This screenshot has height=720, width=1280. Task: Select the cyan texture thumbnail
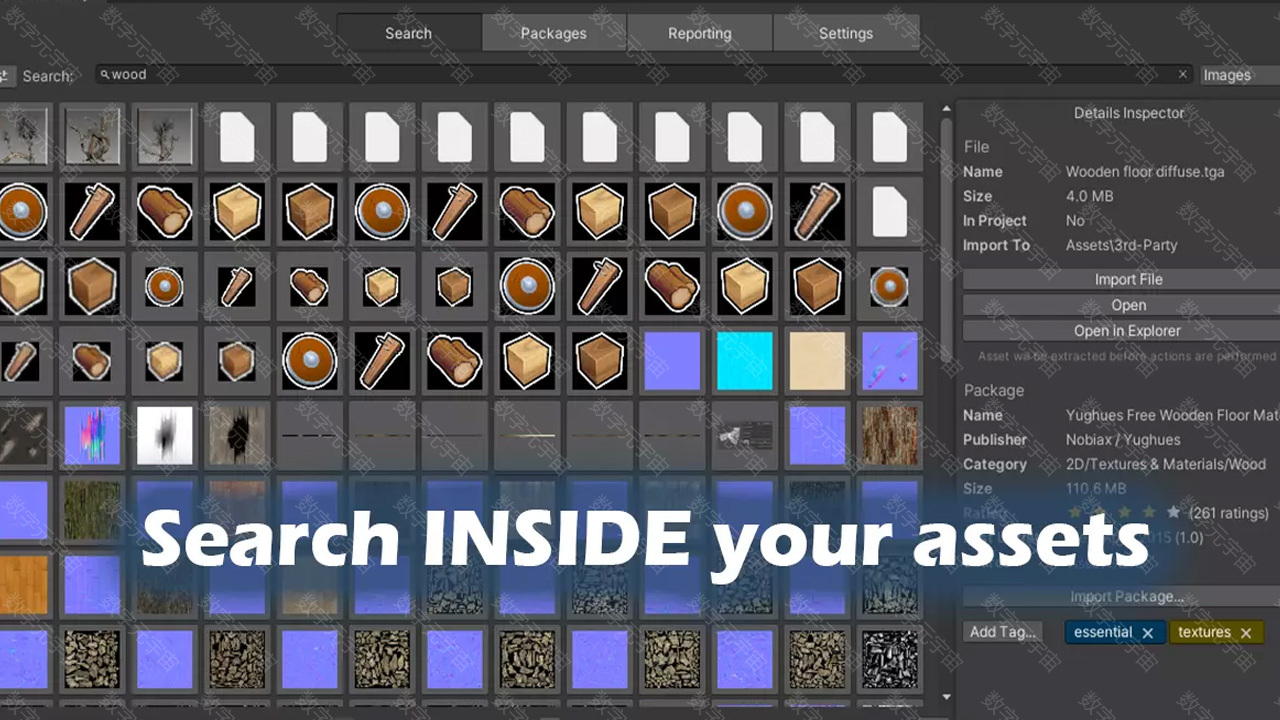[x=744, y=361]
